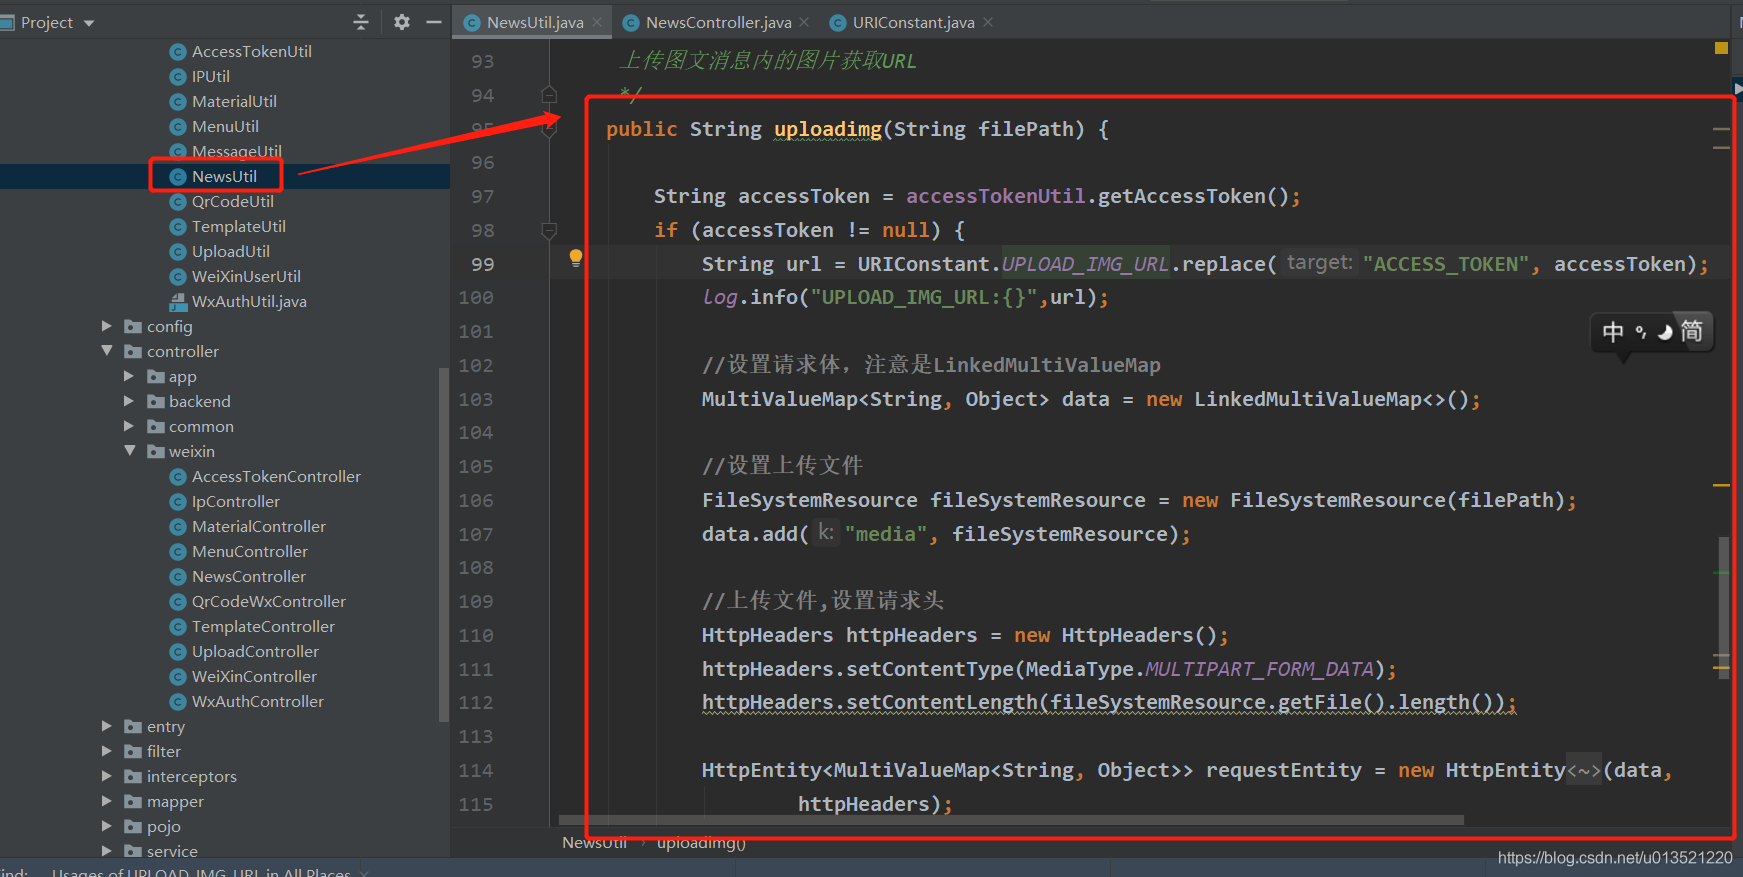This screenshot has height=877, width=1743.
Task: Click the collapse all icon in Project panel
Action: (361, 22)
